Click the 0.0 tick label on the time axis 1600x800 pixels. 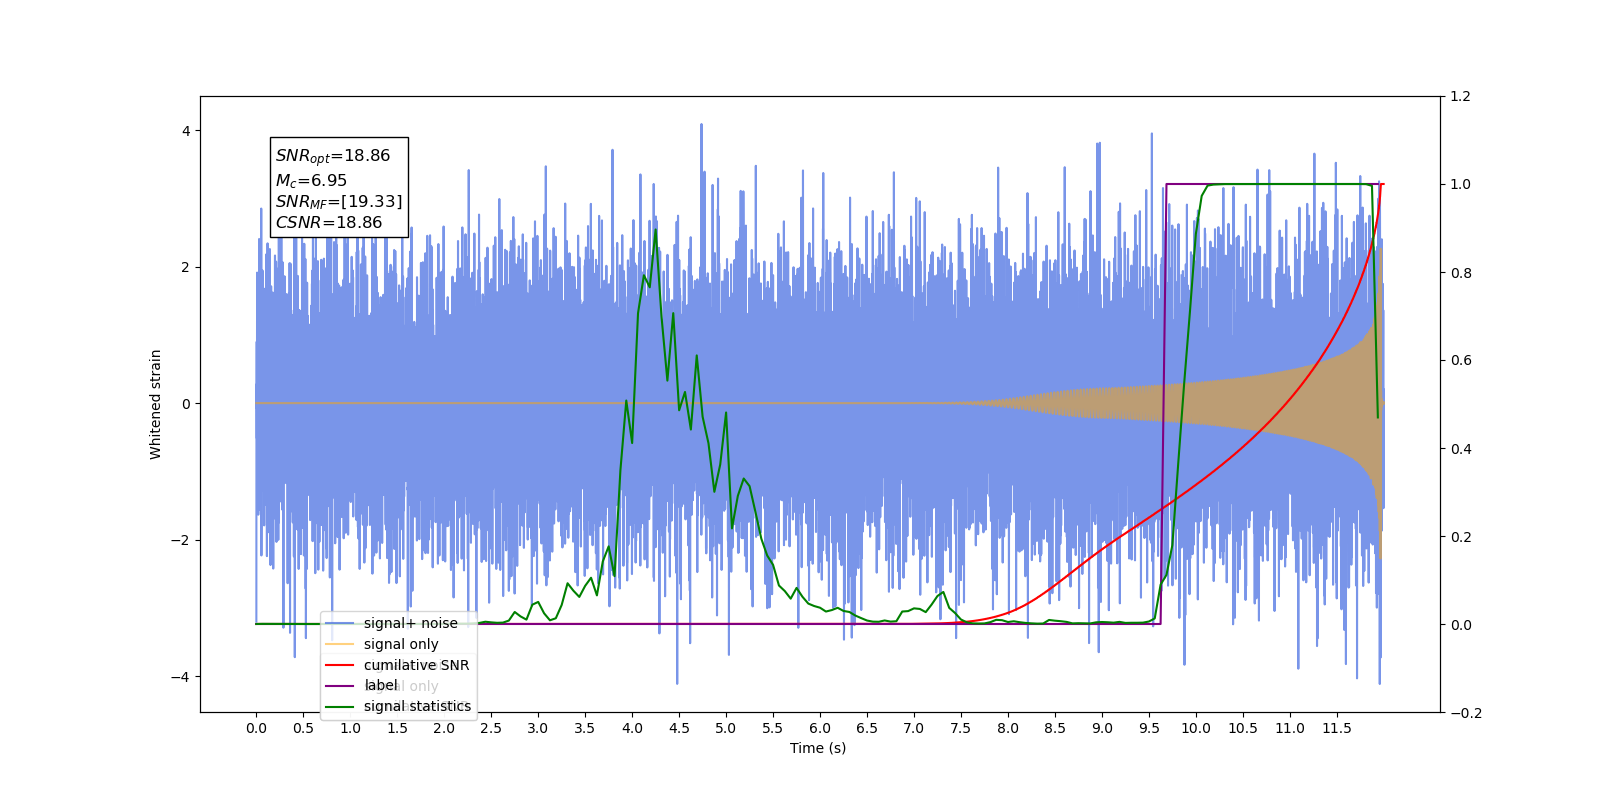256,728
